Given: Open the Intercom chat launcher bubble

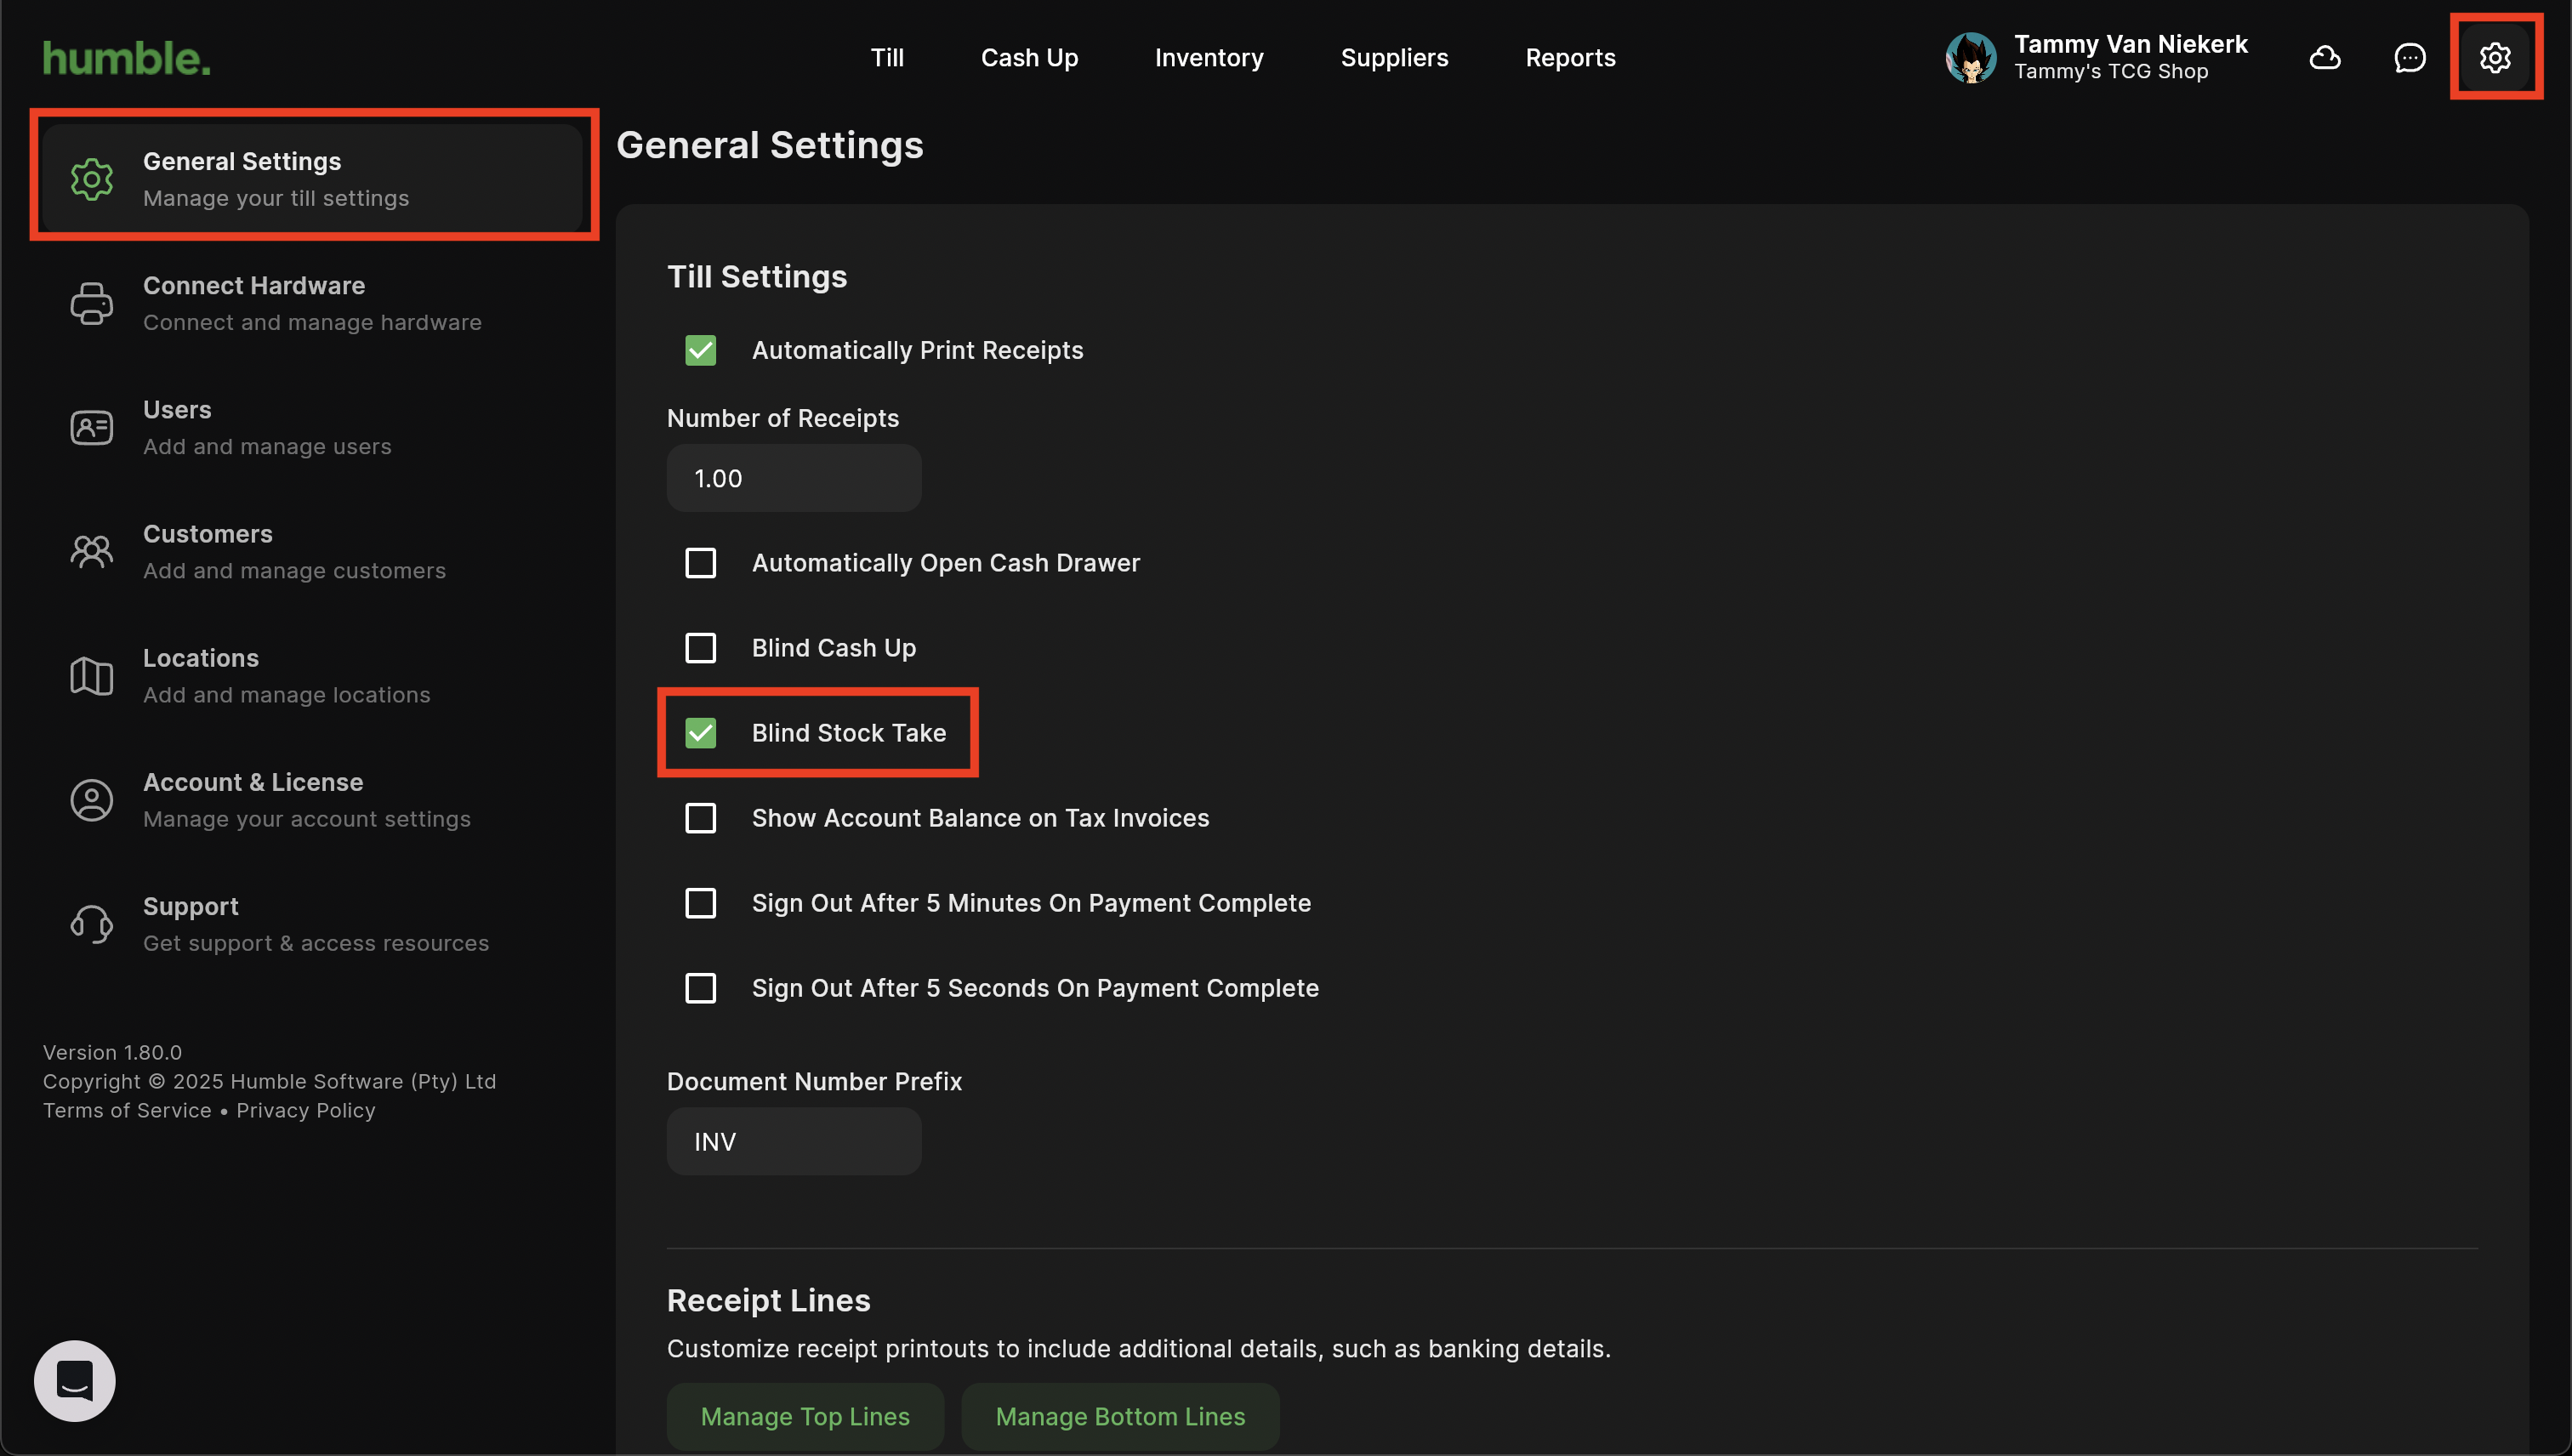Looking at the screenshot, I should pos(75,1380).
